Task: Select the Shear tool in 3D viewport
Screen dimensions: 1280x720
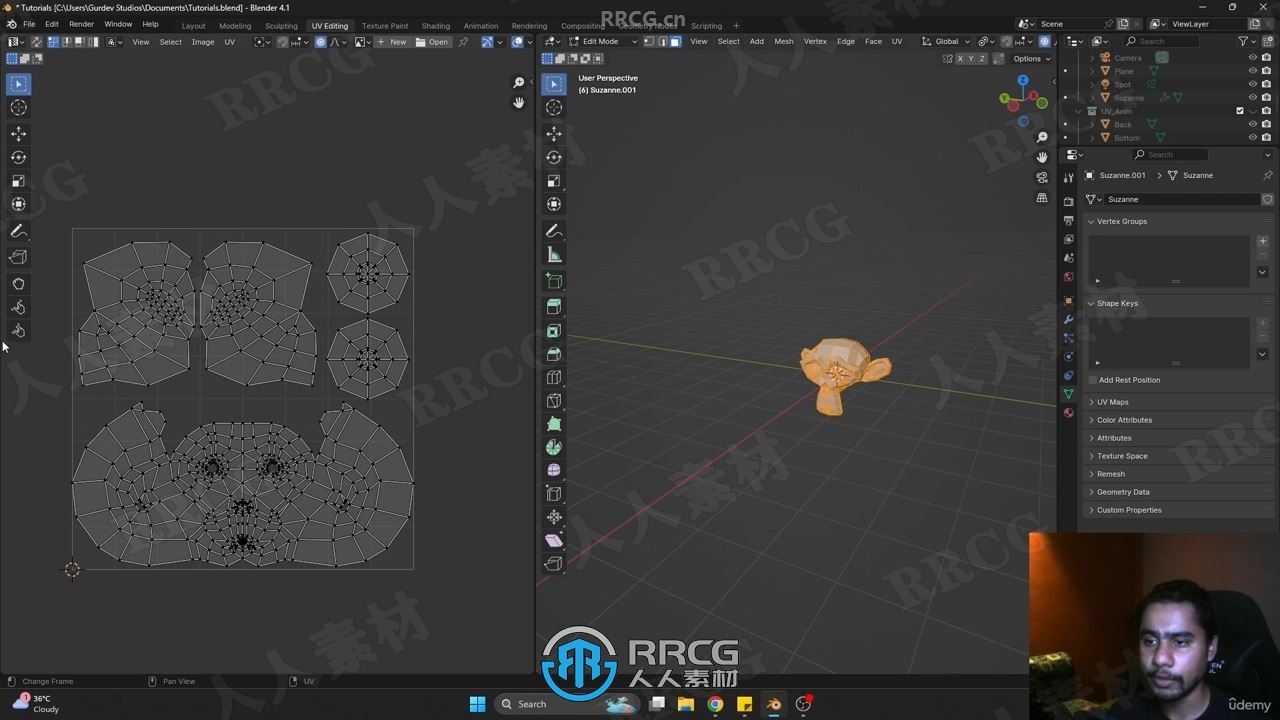Action: click(x=554, y=540)
